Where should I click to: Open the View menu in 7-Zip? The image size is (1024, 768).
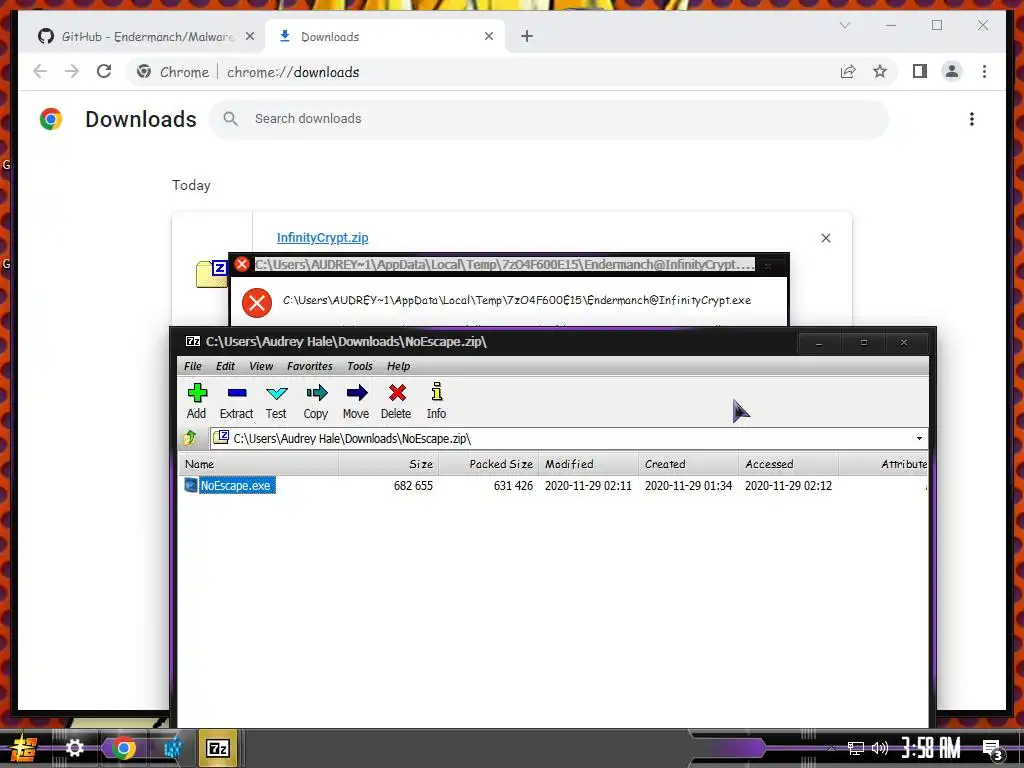(x=261, y=366)
